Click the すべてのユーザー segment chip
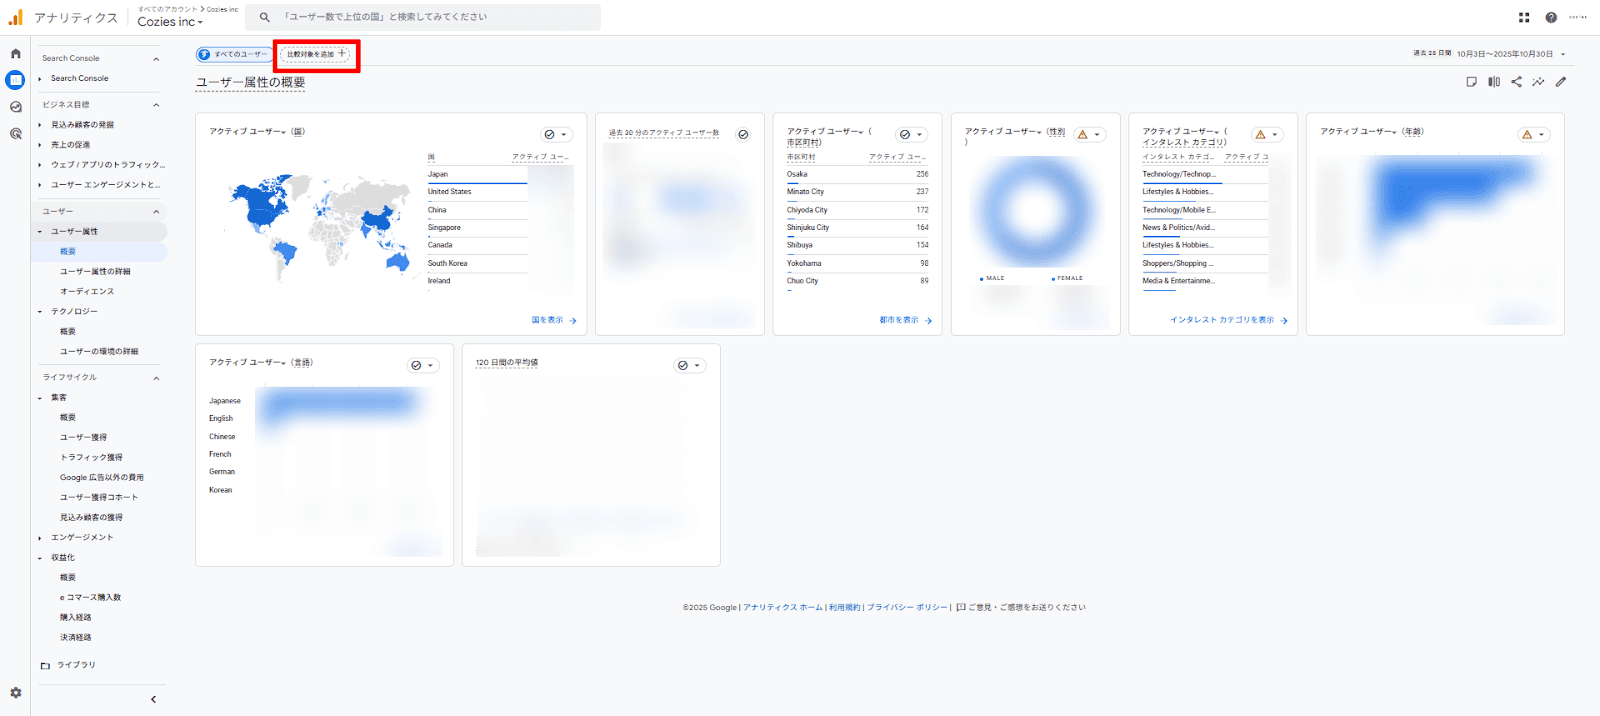The image size is (1600, 716). (234, 54)
